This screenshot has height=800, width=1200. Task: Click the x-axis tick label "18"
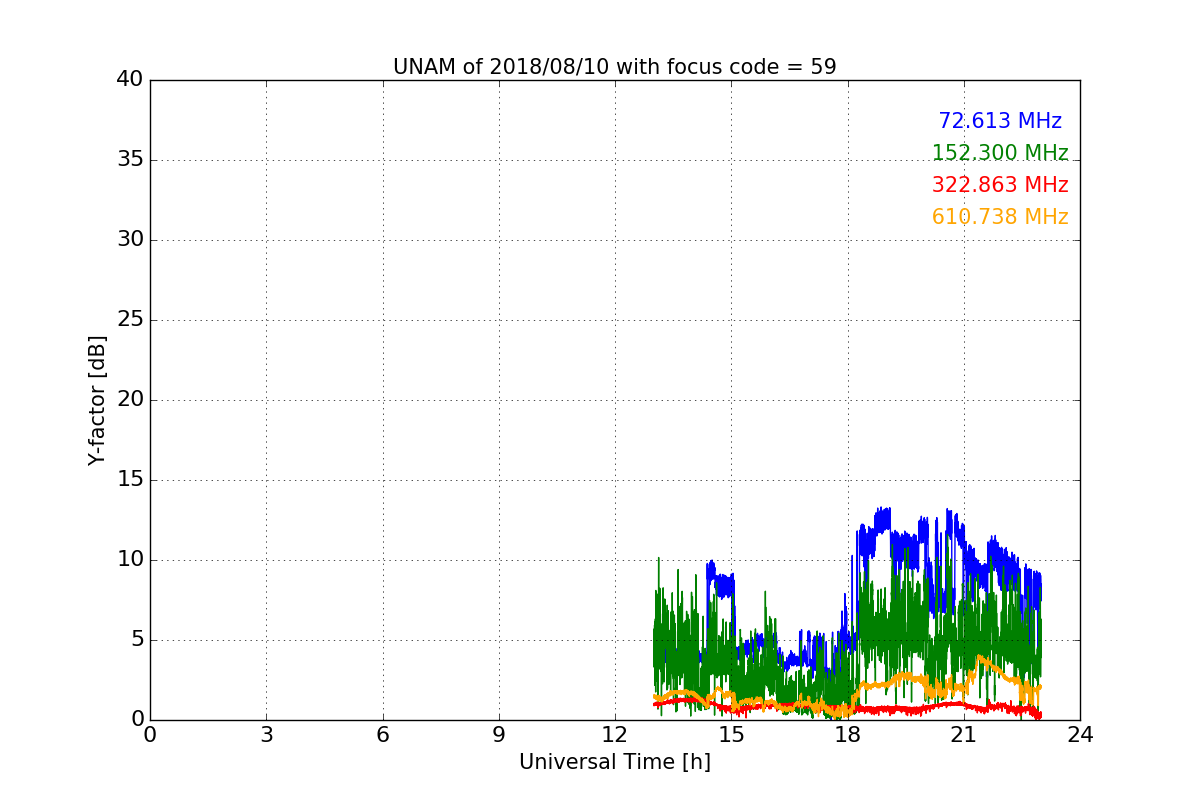(848, 735)
